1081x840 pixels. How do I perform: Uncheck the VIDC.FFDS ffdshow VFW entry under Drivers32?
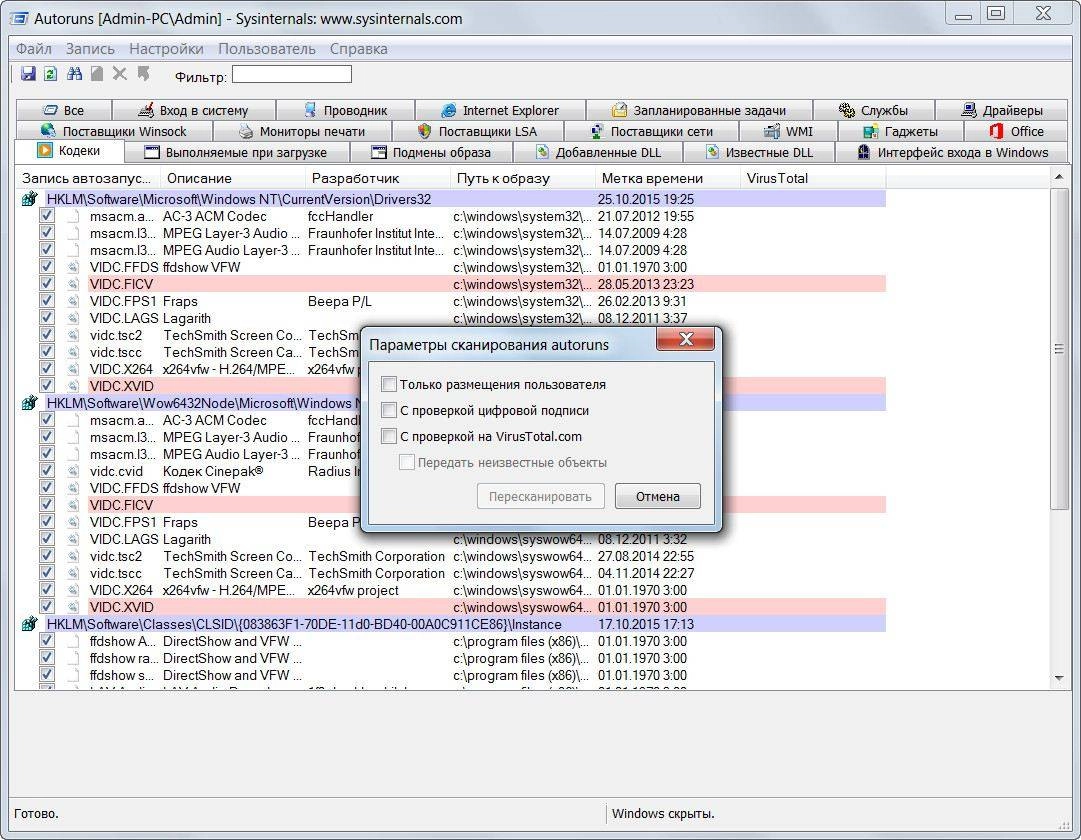click(46, 267)
